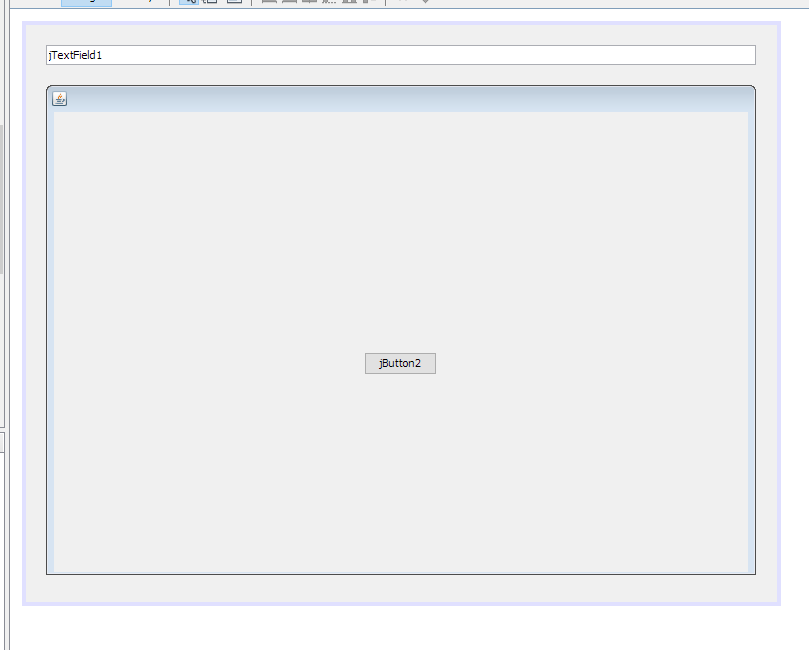
Task: Click the jButton2 button
Action: (x=400, y=364)
